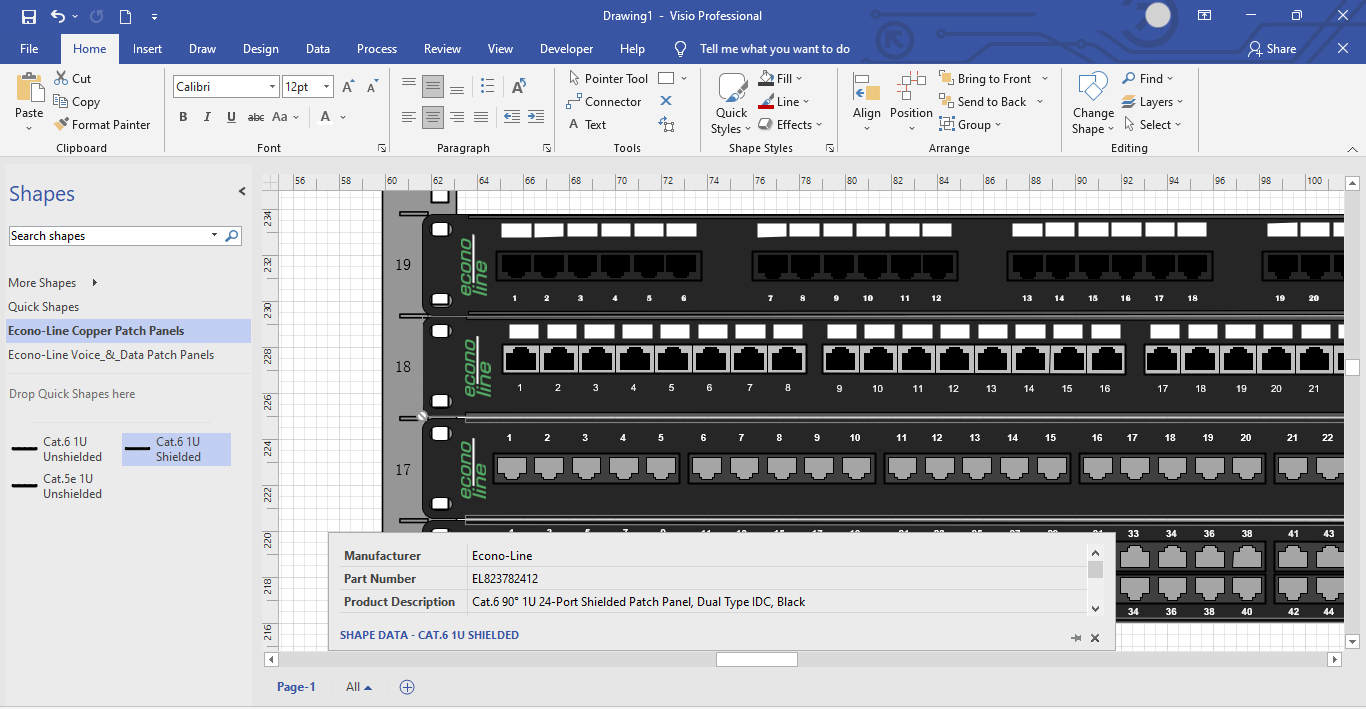Expand the font size dropdown
Viewport: 1366px width, 709px height.
326,87
